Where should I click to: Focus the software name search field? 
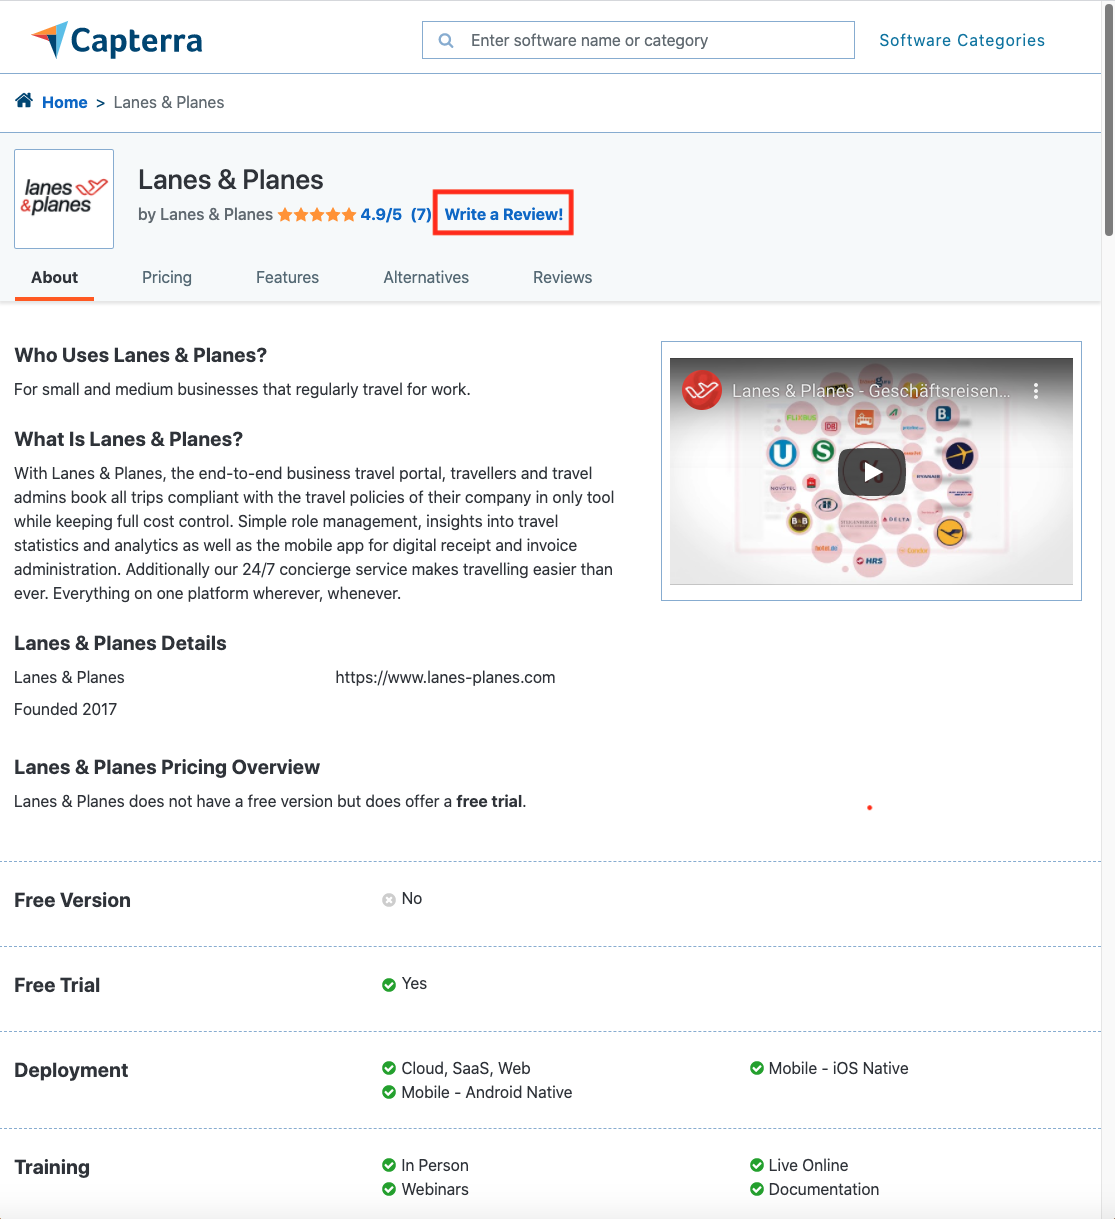(x=638, y=40)
